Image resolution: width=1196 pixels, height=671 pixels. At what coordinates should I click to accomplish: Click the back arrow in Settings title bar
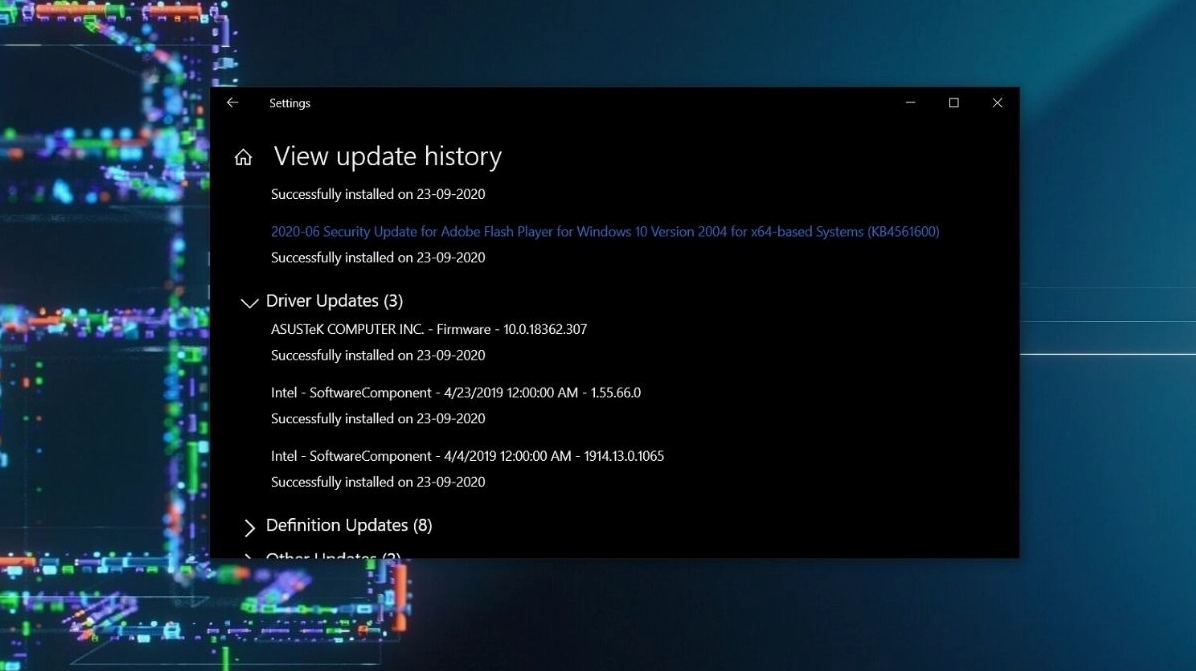click(x=232, y=103)
